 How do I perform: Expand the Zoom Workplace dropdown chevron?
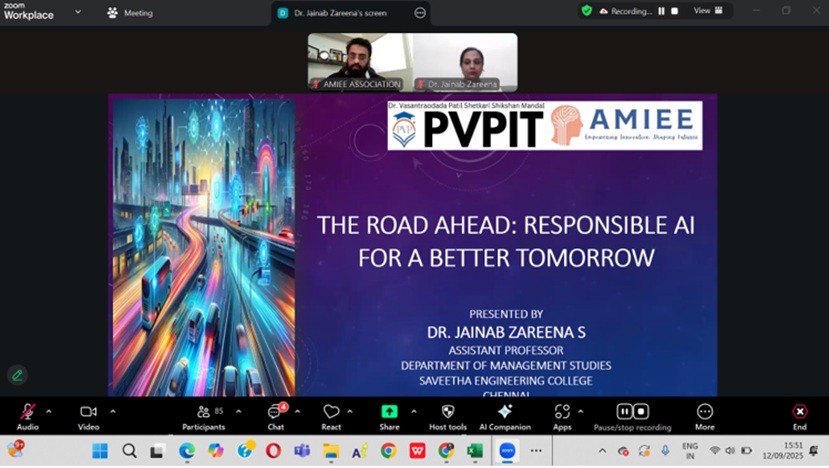click(x=78, y=13)
